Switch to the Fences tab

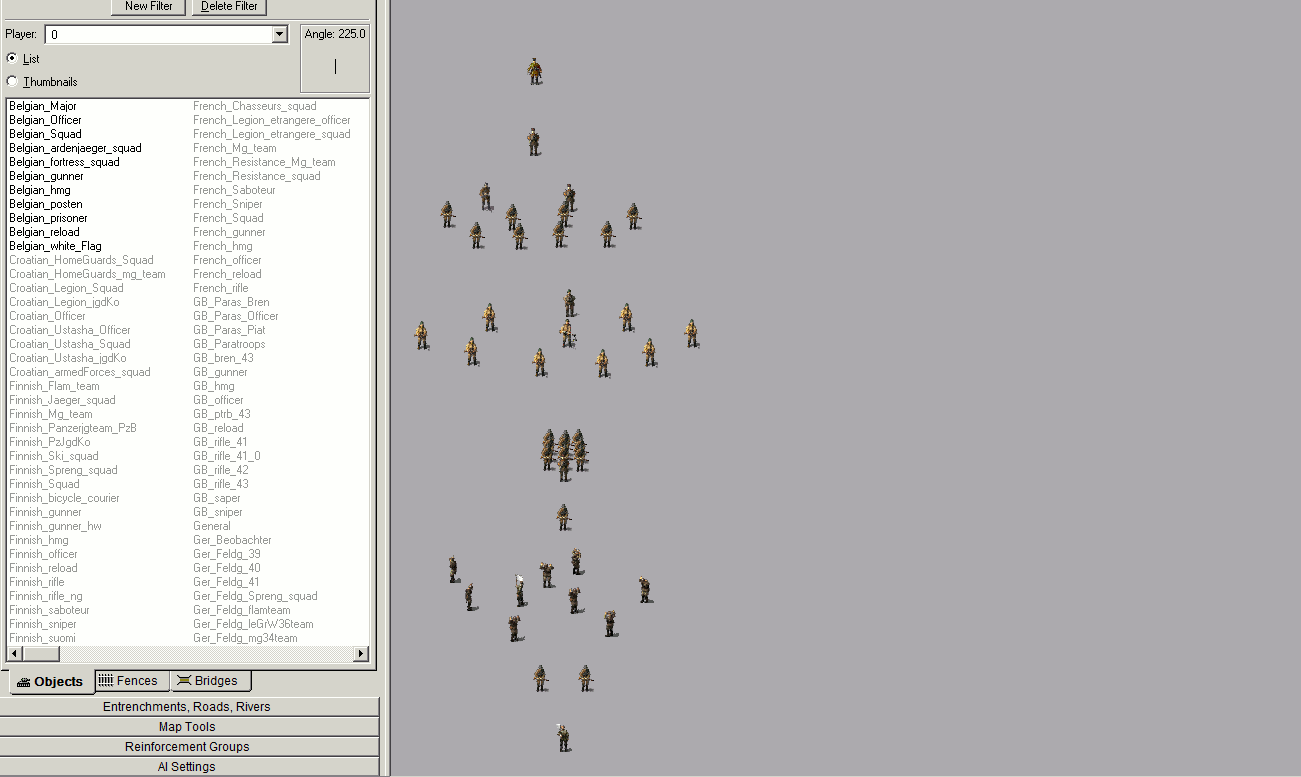pos(132,681)
